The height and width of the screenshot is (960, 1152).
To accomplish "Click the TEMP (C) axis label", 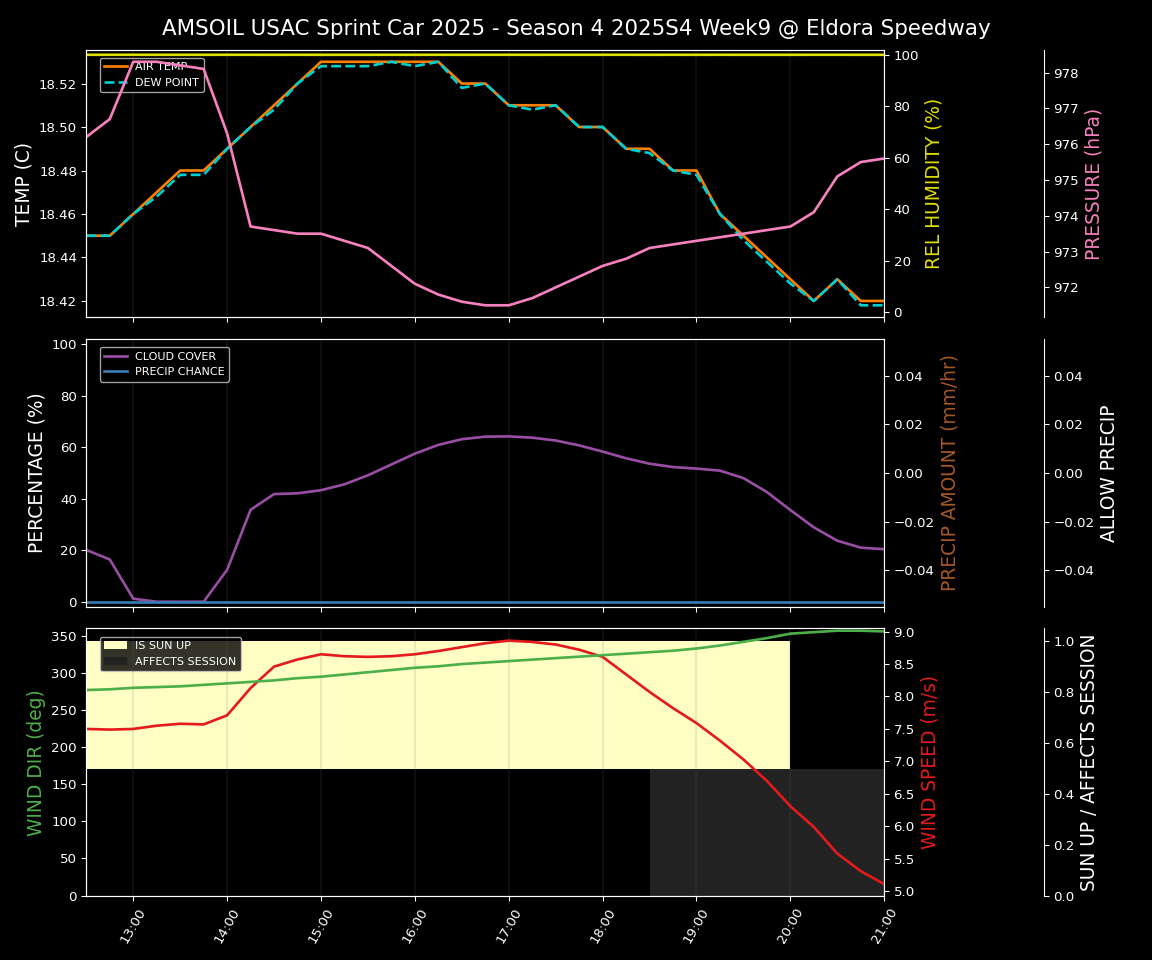I will point(23,184).
